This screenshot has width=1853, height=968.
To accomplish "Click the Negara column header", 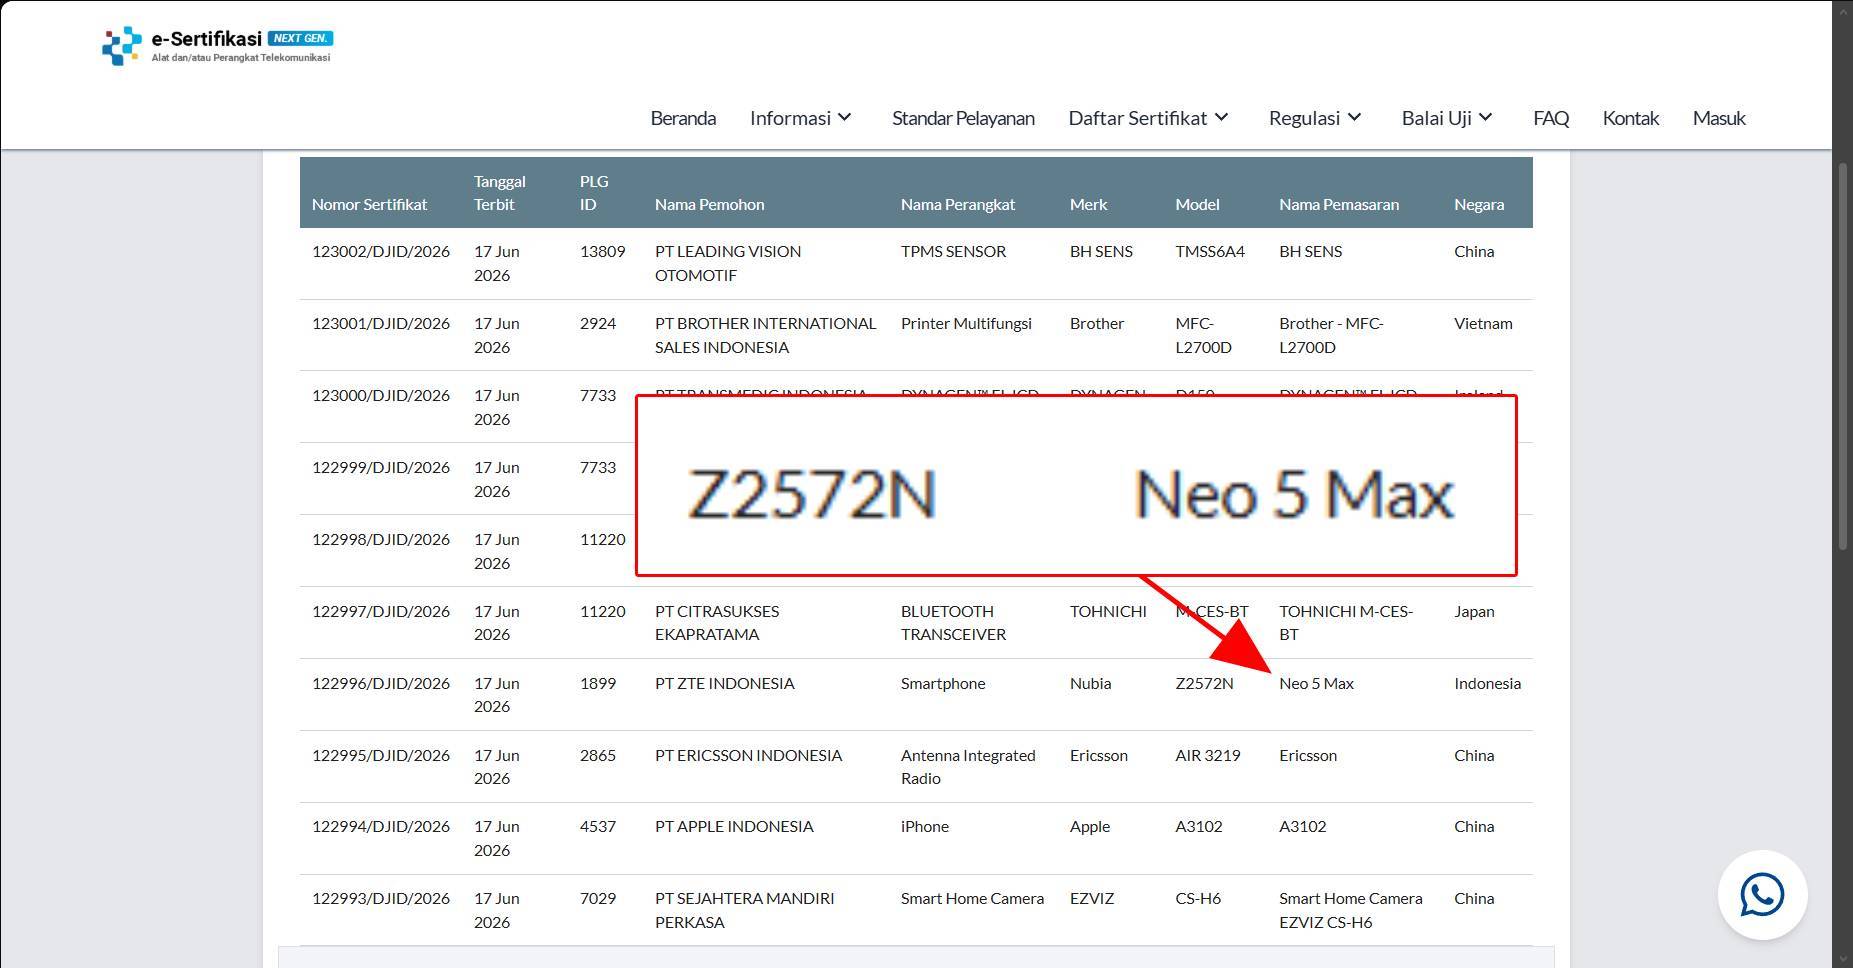I will pos(1479,204).
